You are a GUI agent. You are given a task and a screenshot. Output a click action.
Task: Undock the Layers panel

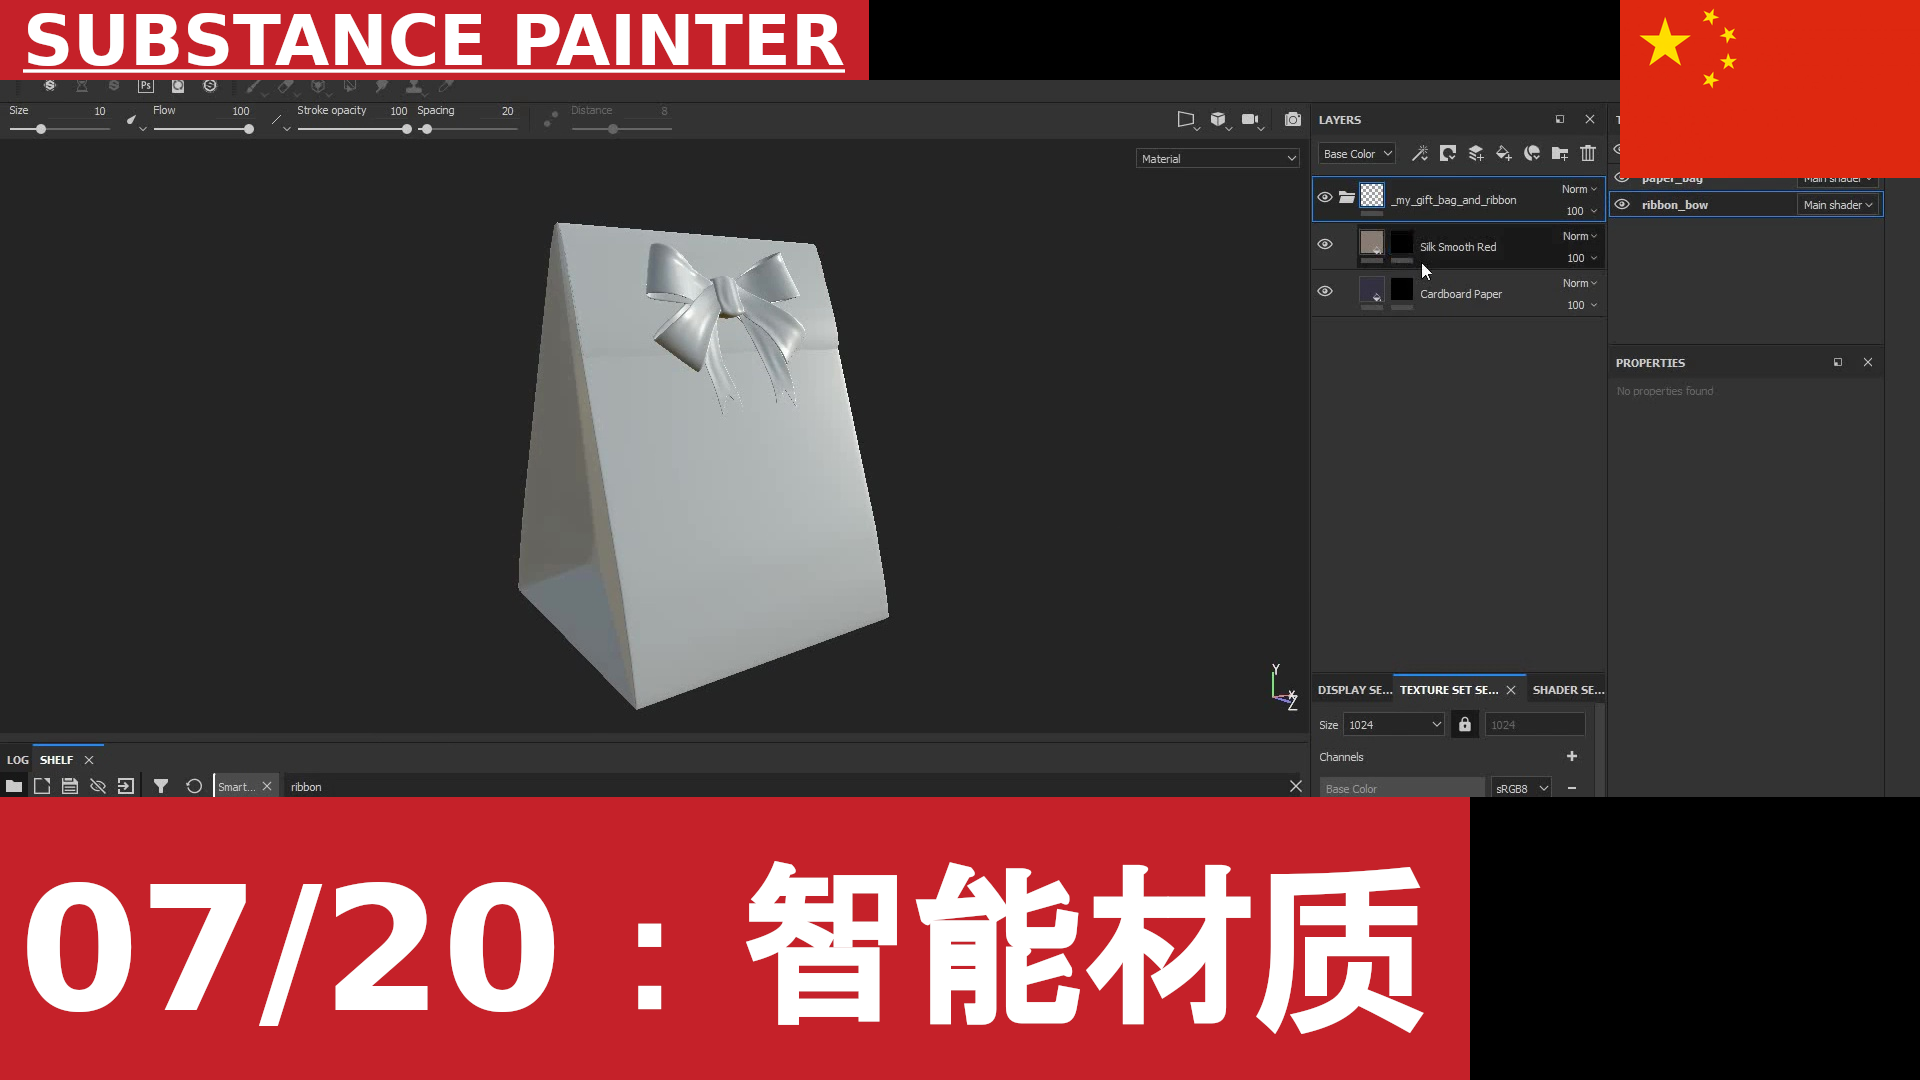click(1560, 119)
